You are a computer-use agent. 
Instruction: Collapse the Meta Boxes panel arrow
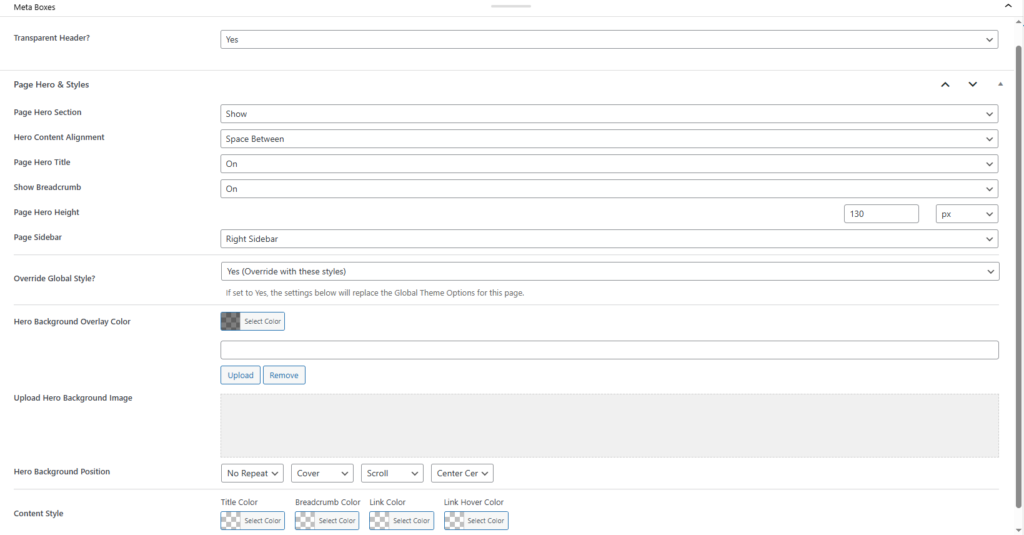[x=1007, y=6]
